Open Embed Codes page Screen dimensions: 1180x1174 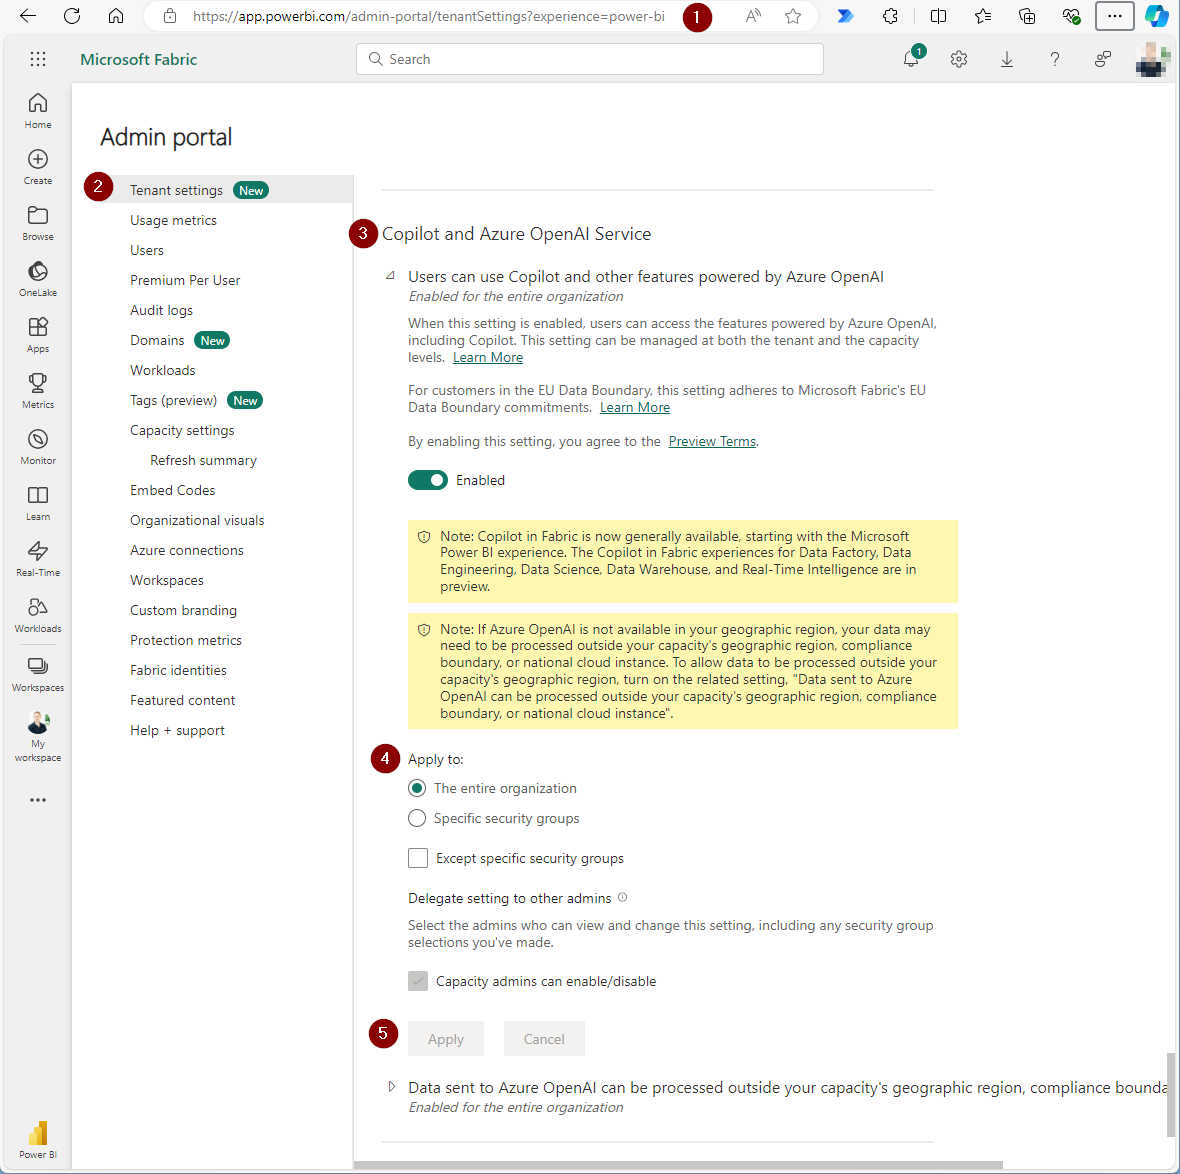click(x=172, y=490)
